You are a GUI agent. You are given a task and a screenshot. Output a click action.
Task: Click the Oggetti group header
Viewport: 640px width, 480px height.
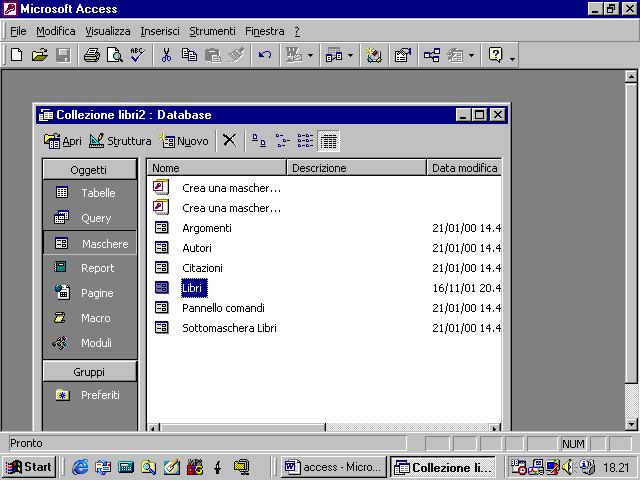point(89,169)
